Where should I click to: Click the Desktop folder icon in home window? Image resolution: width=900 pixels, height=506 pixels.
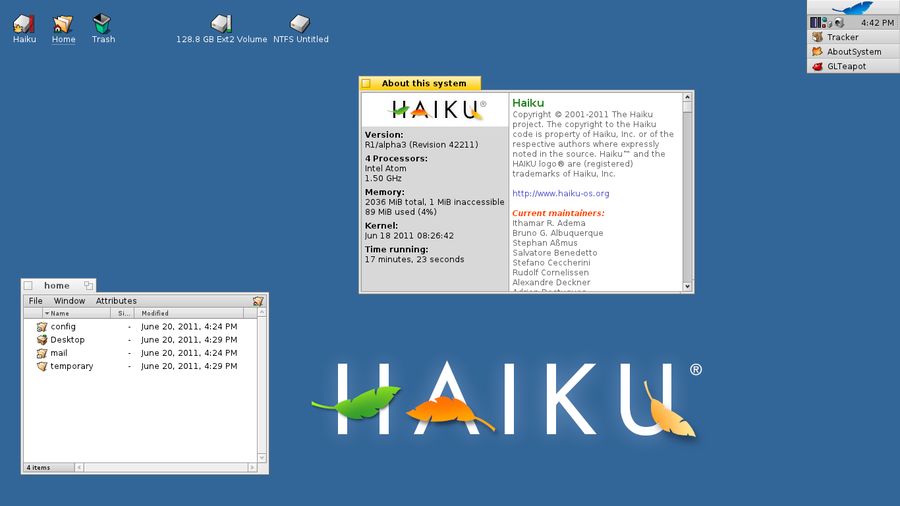pyautogui.click(x=42, y=340)
